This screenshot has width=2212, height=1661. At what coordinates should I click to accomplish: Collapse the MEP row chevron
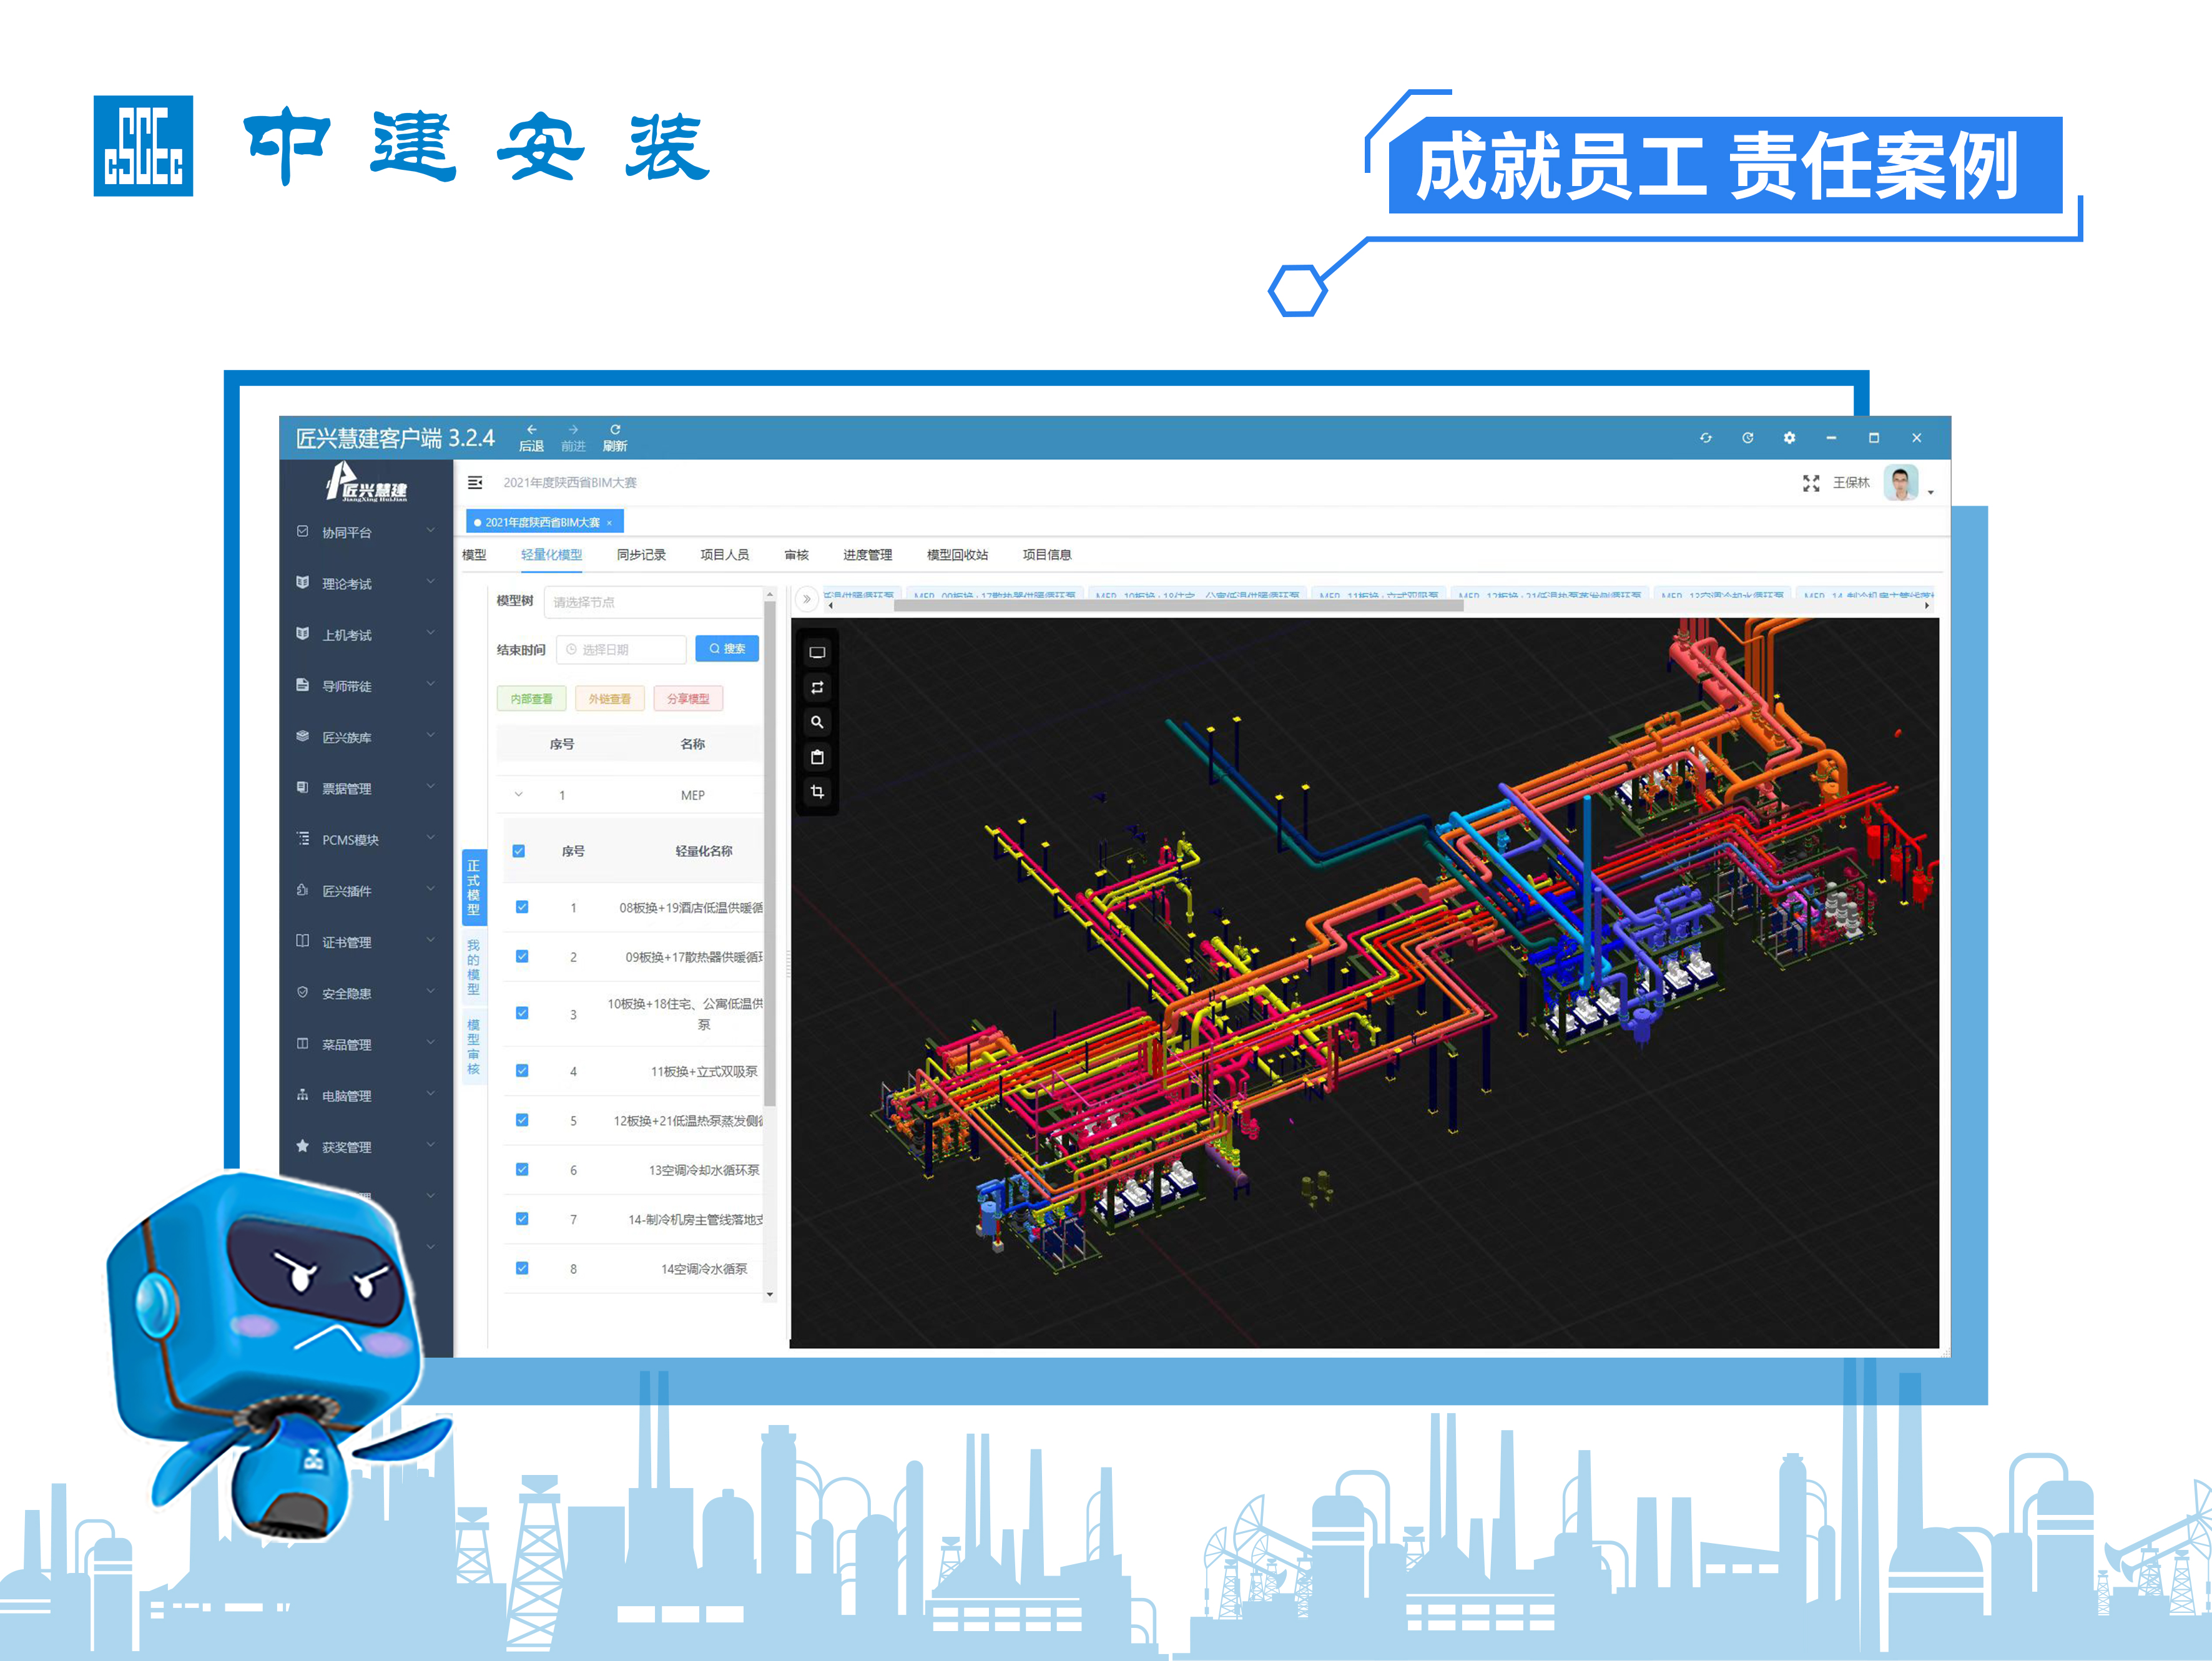pos(519,795)
